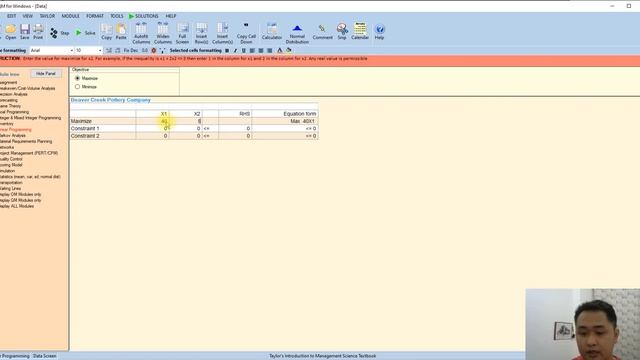640x360 pixels.
Task: Click the Equation form column header
Action: click(285, 114)
